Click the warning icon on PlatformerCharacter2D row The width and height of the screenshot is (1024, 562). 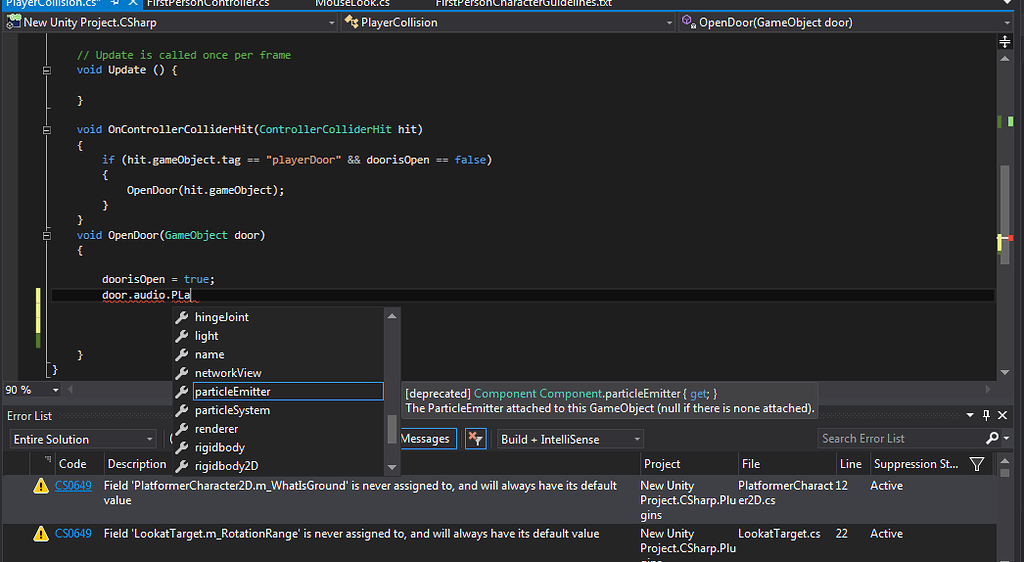41,486
